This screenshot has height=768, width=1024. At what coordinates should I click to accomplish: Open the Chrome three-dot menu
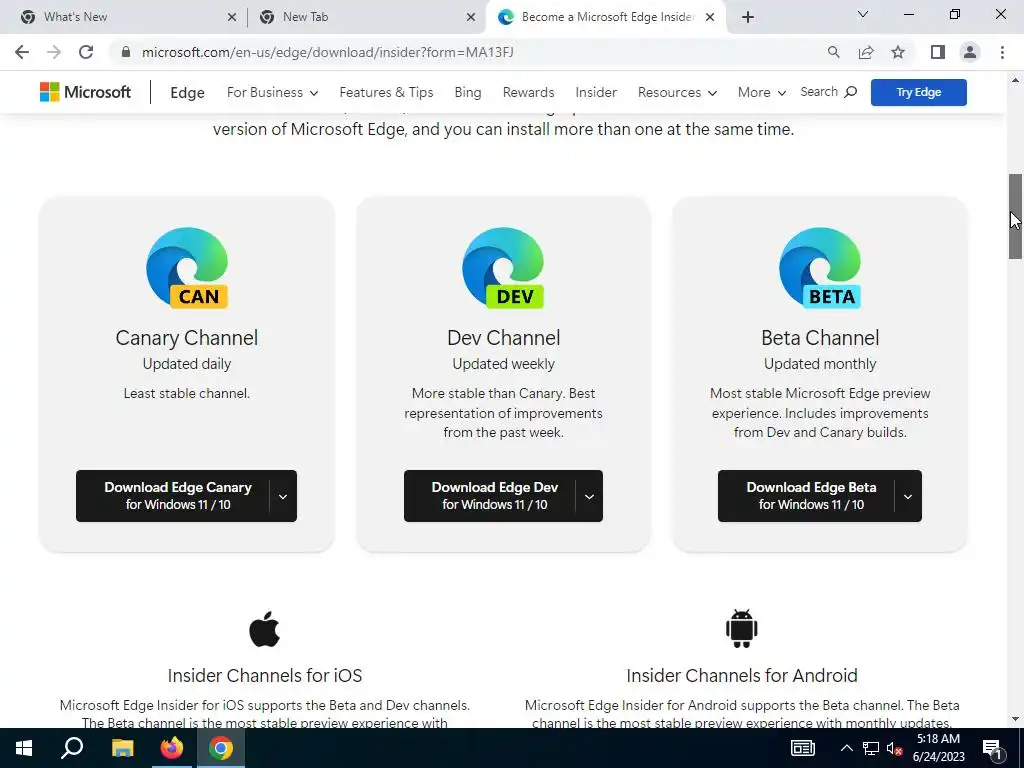coord(1002,52)
